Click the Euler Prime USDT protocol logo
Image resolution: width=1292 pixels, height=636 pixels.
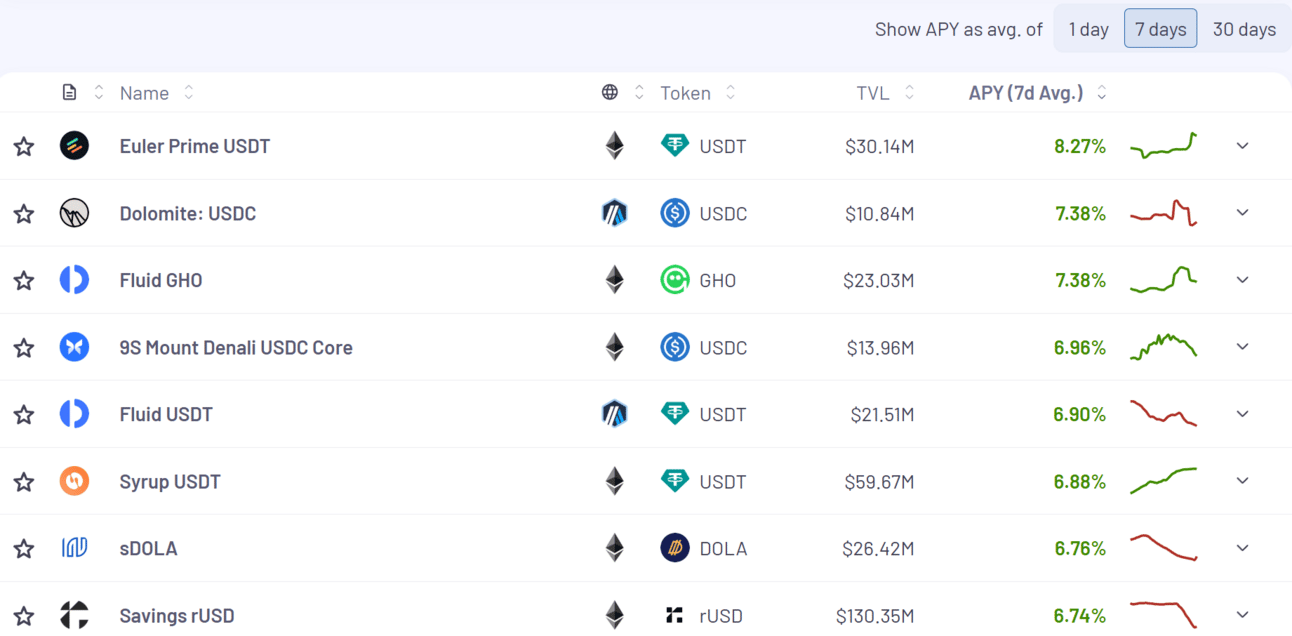point(74,146)
